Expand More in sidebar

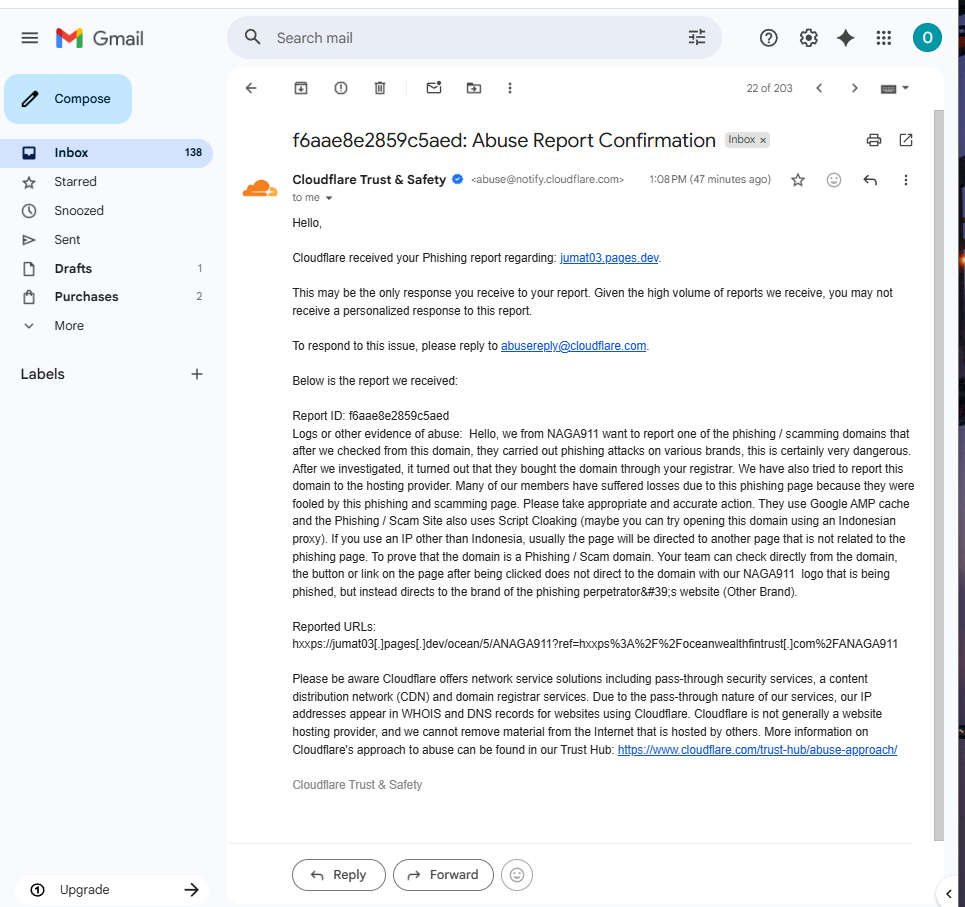click(106, 326)
